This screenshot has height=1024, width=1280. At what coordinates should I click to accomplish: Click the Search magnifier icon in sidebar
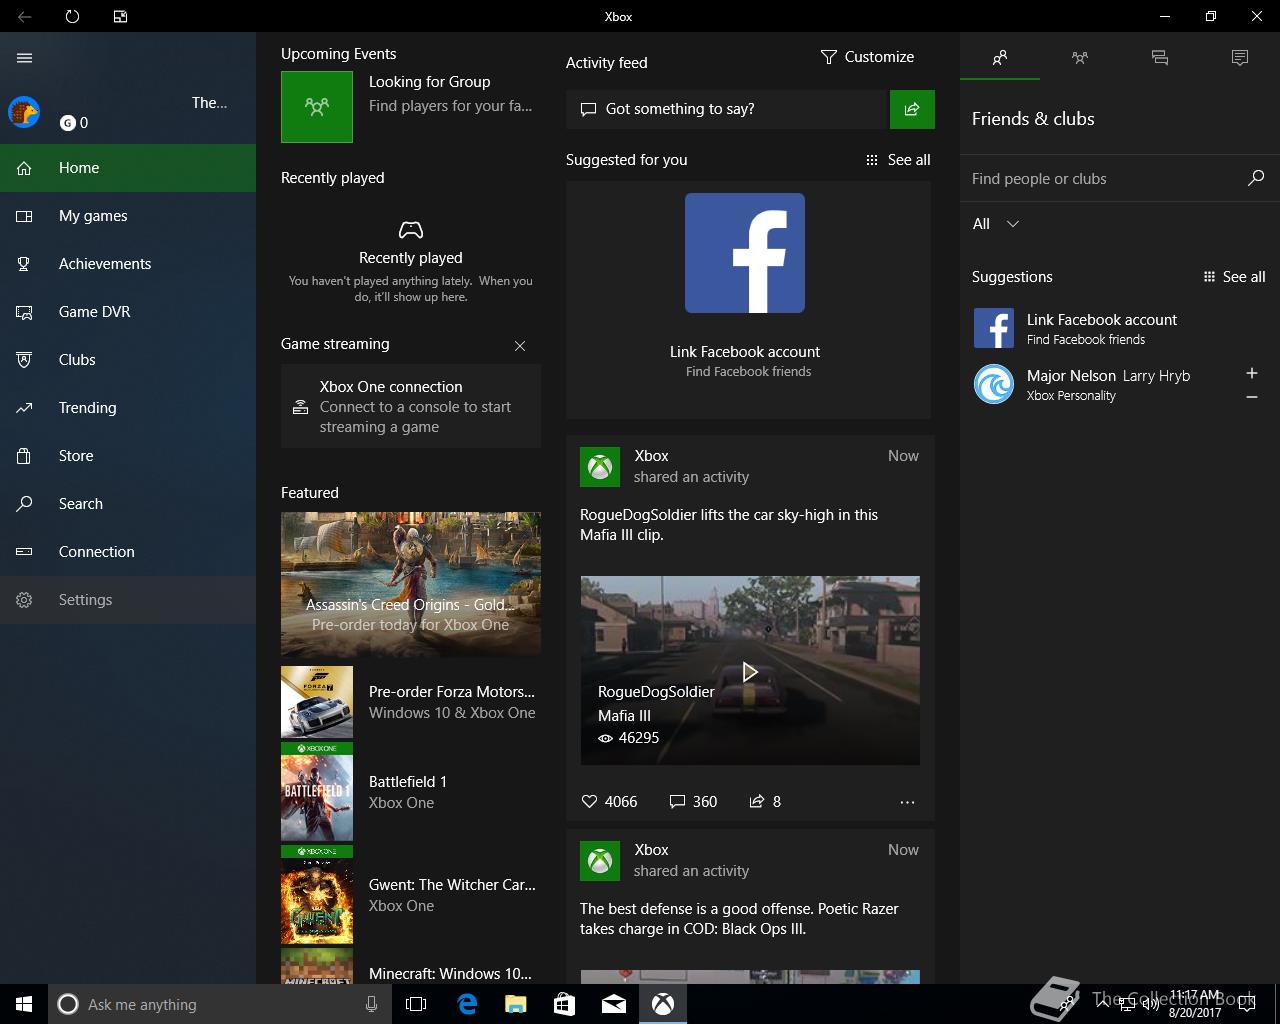point(24,504)
